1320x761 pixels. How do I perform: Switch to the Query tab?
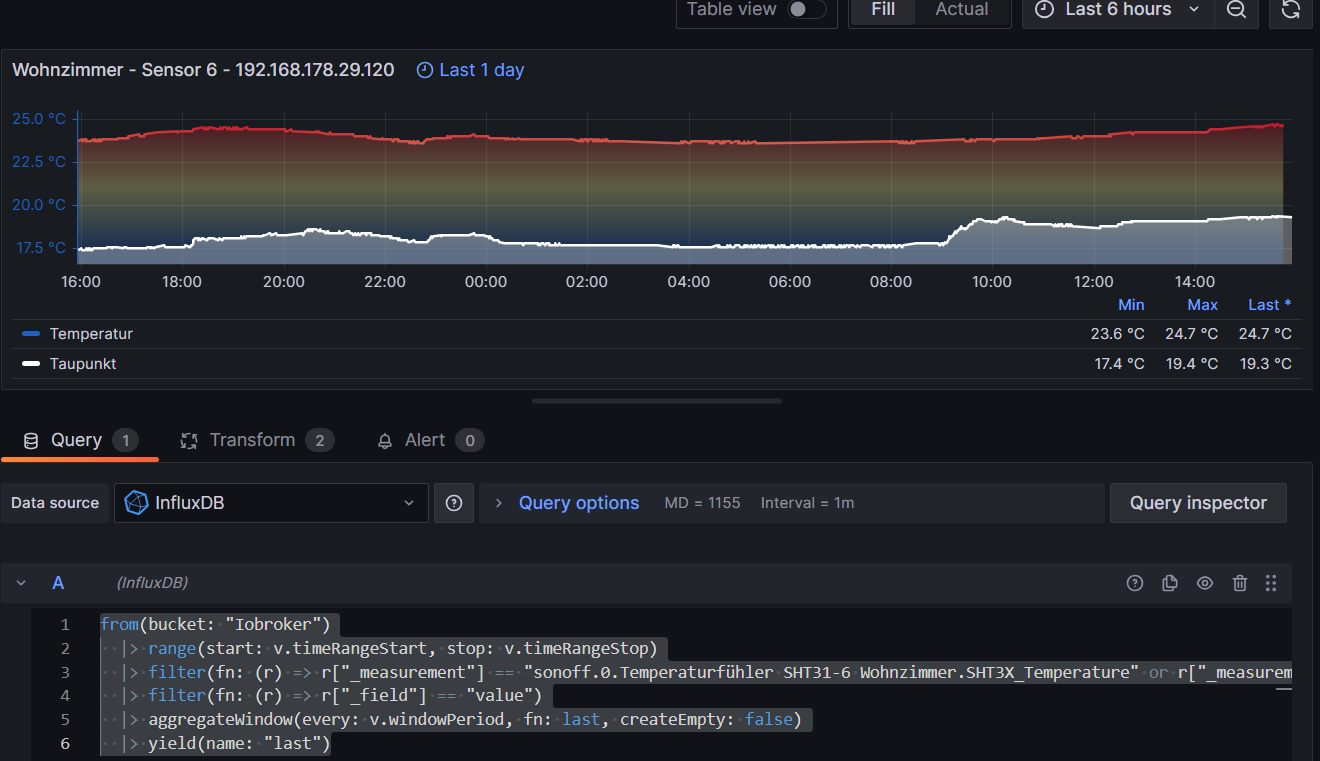[x=80, y=440]
